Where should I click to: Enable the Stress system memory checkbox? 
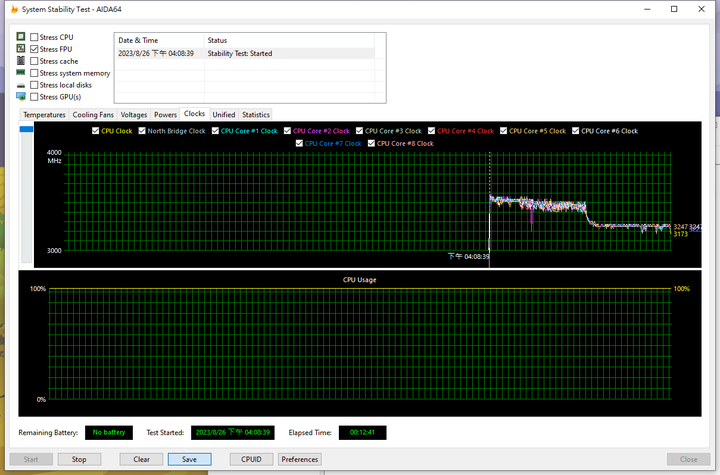pos(34,73)
